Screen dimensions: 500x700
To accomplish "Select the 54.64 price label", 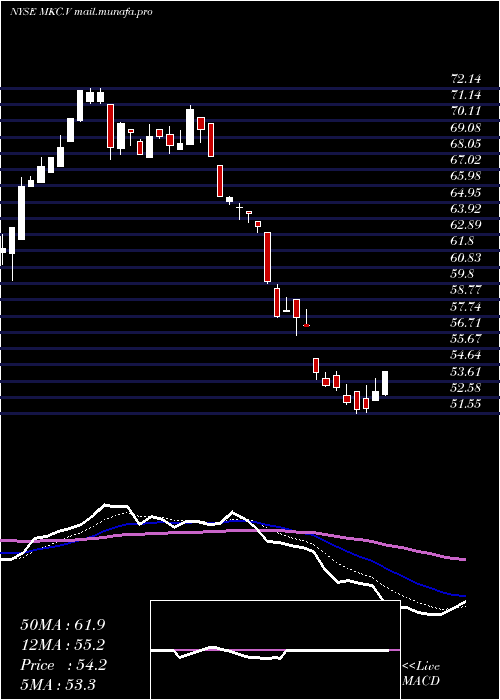I will 466,355.
